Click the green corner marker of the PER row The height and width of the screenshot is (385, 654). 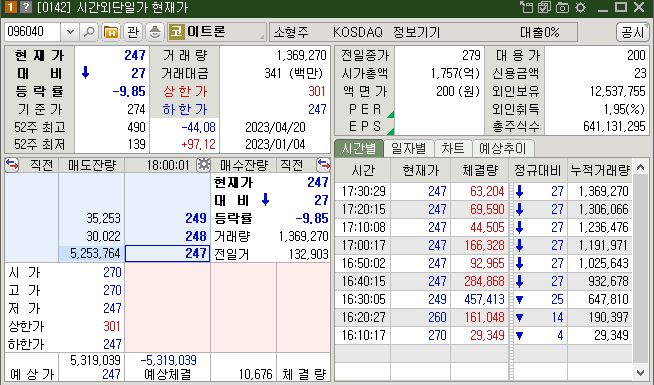point(390,115)
